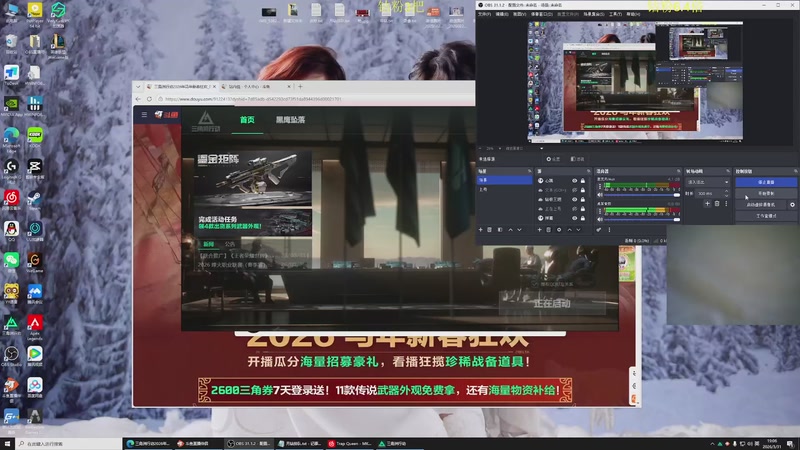Viewport: 800px width, 450px height.
Task: Open OBS Studio desktop shortcut
Action: 11,357
